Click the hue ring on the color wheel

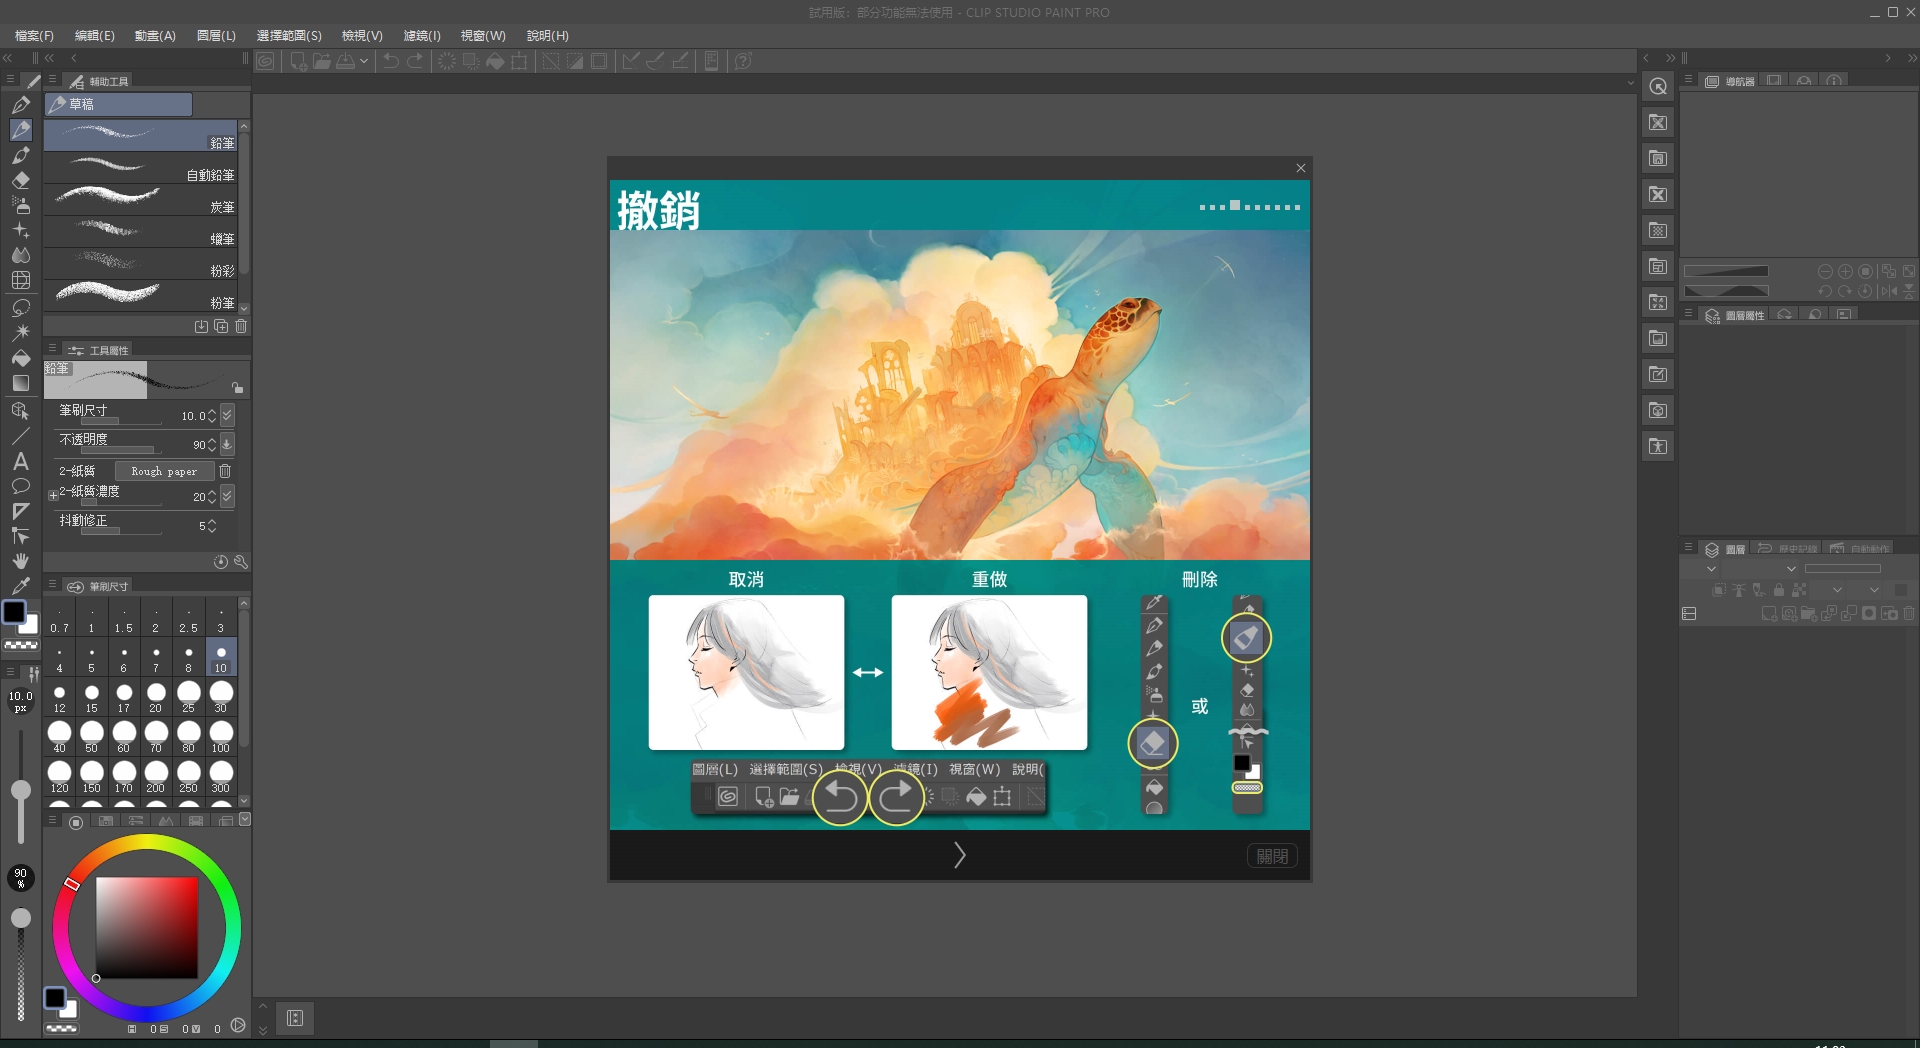(x=147, y=843)
